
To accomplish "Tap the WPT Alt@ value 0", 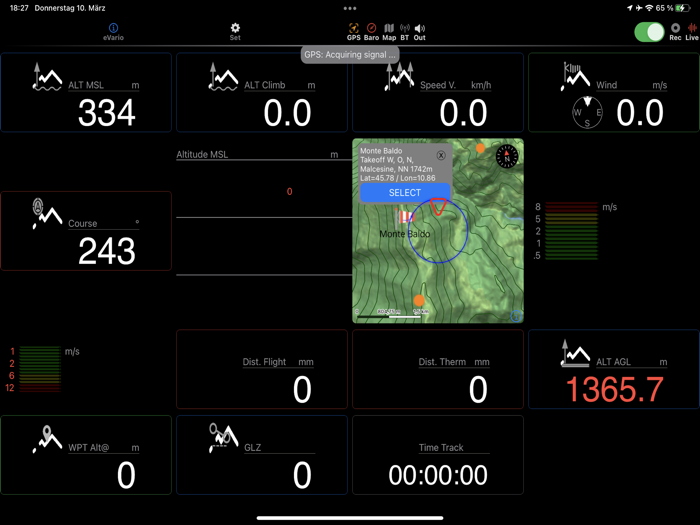I will 126,475.
